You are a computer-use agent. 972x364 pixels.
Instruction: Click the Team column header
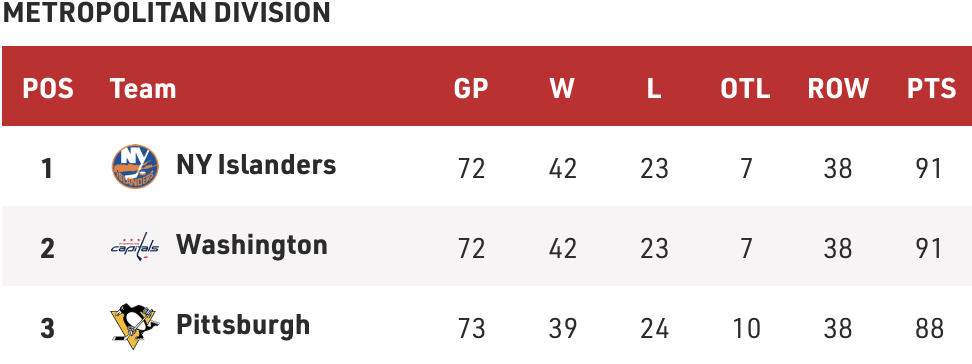(x=143, y=89)
